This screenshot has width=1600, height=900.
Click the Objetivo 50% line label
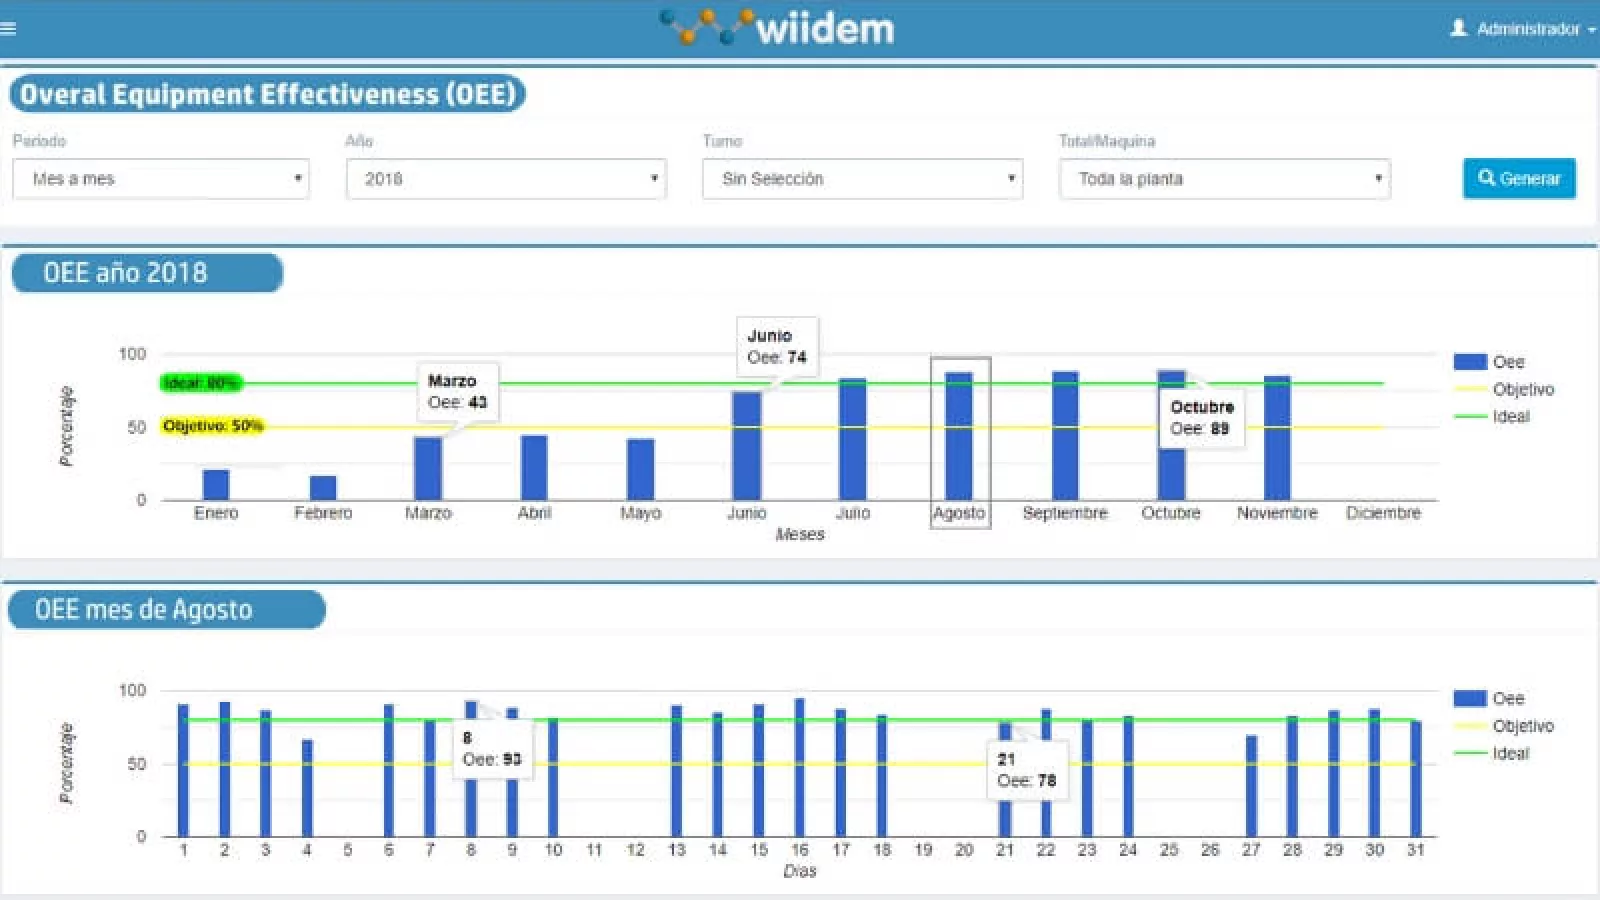point(212,426)
